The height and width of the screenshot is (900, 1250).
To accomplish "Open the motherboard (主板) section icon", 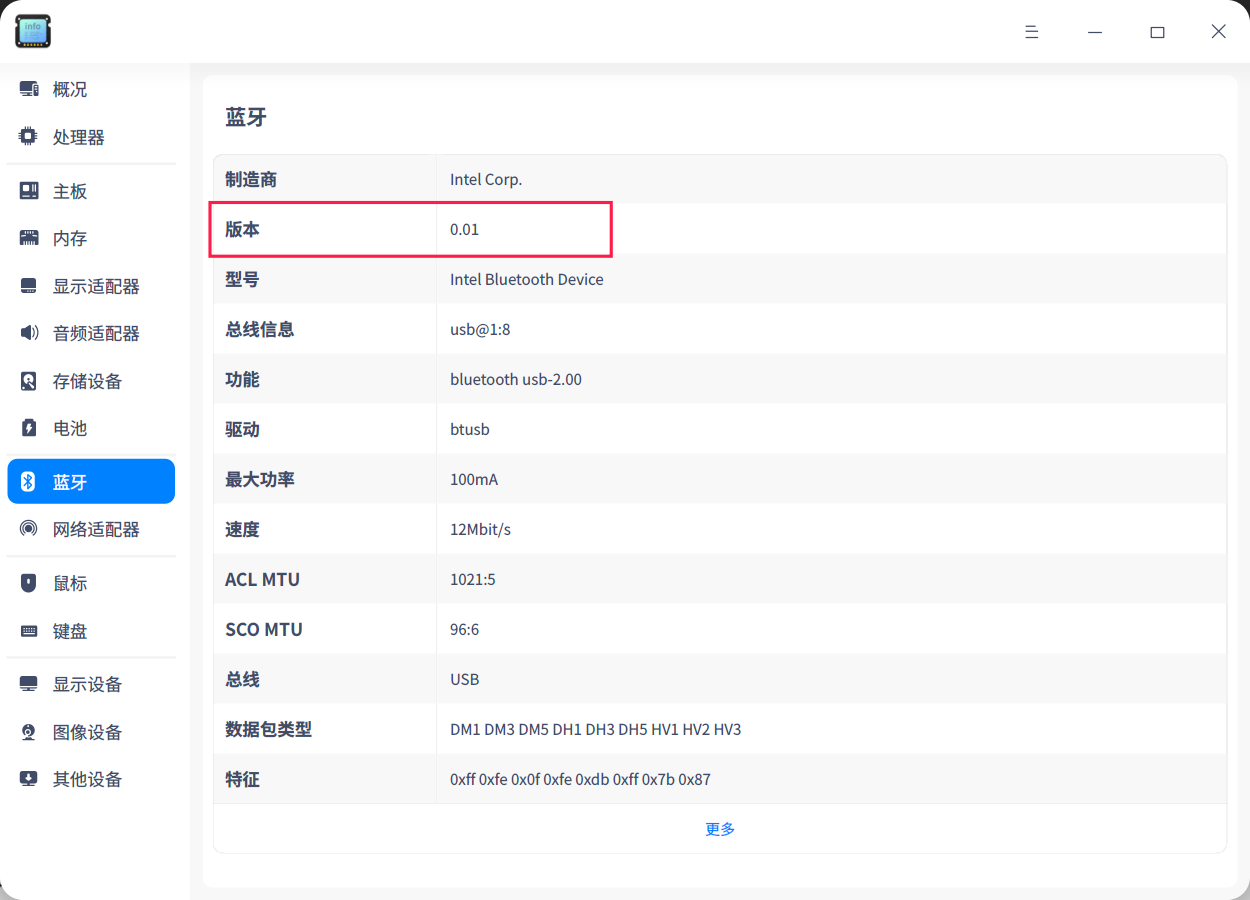I will (x=28, y=190).
